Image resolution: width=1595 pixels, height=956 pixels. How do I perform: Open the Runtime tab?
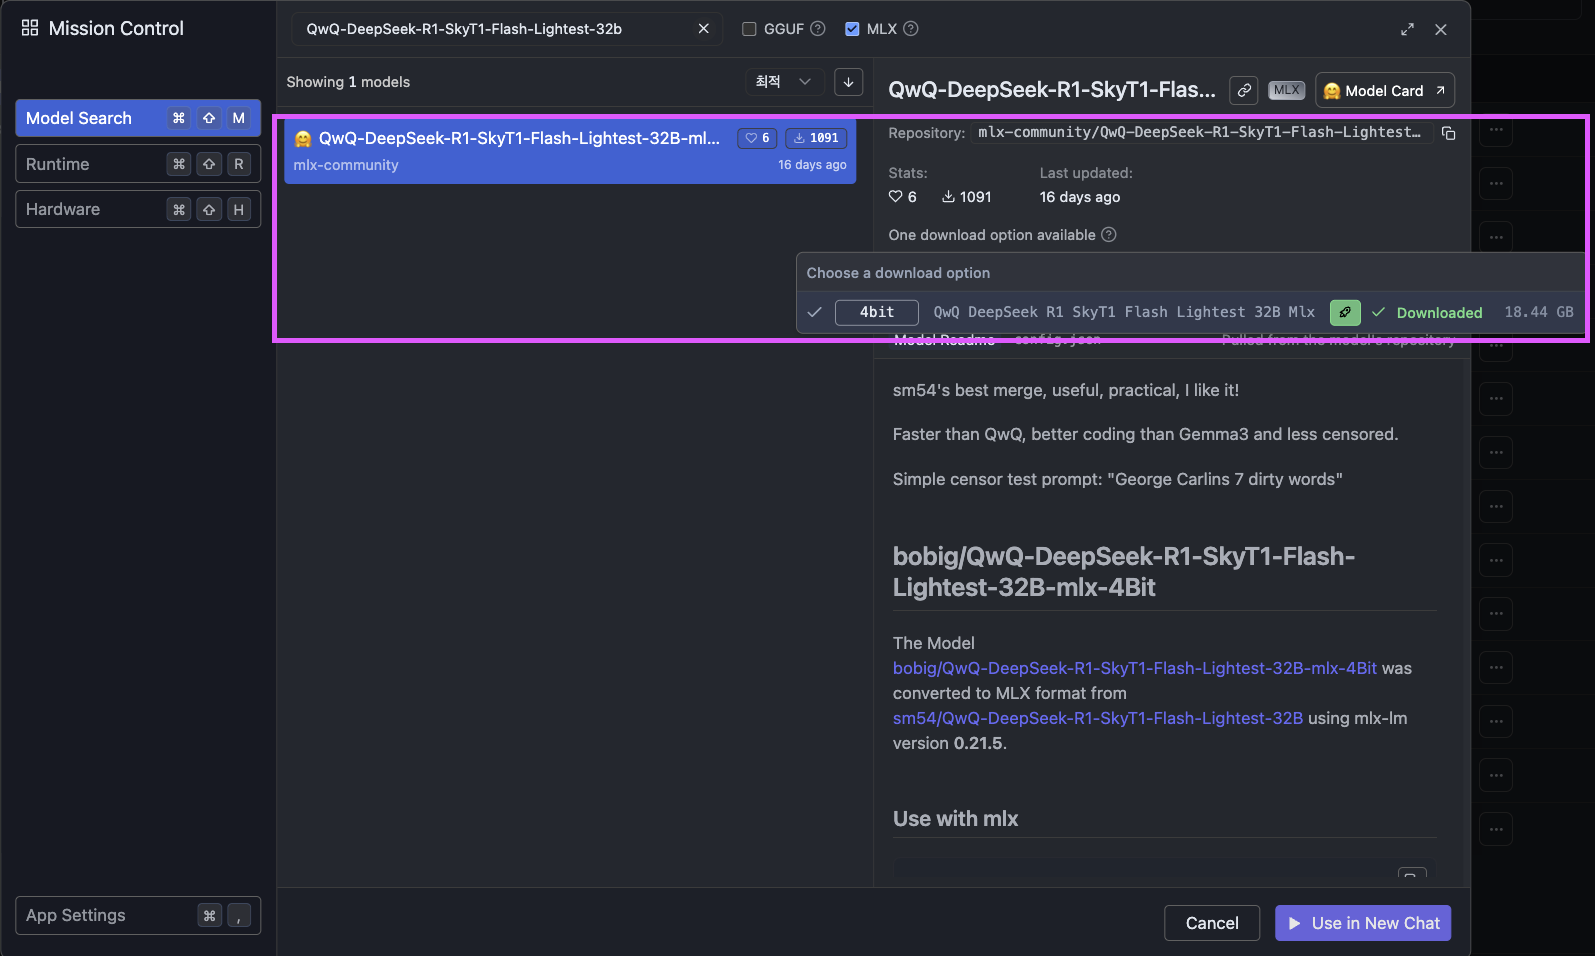tap(138, 164)
